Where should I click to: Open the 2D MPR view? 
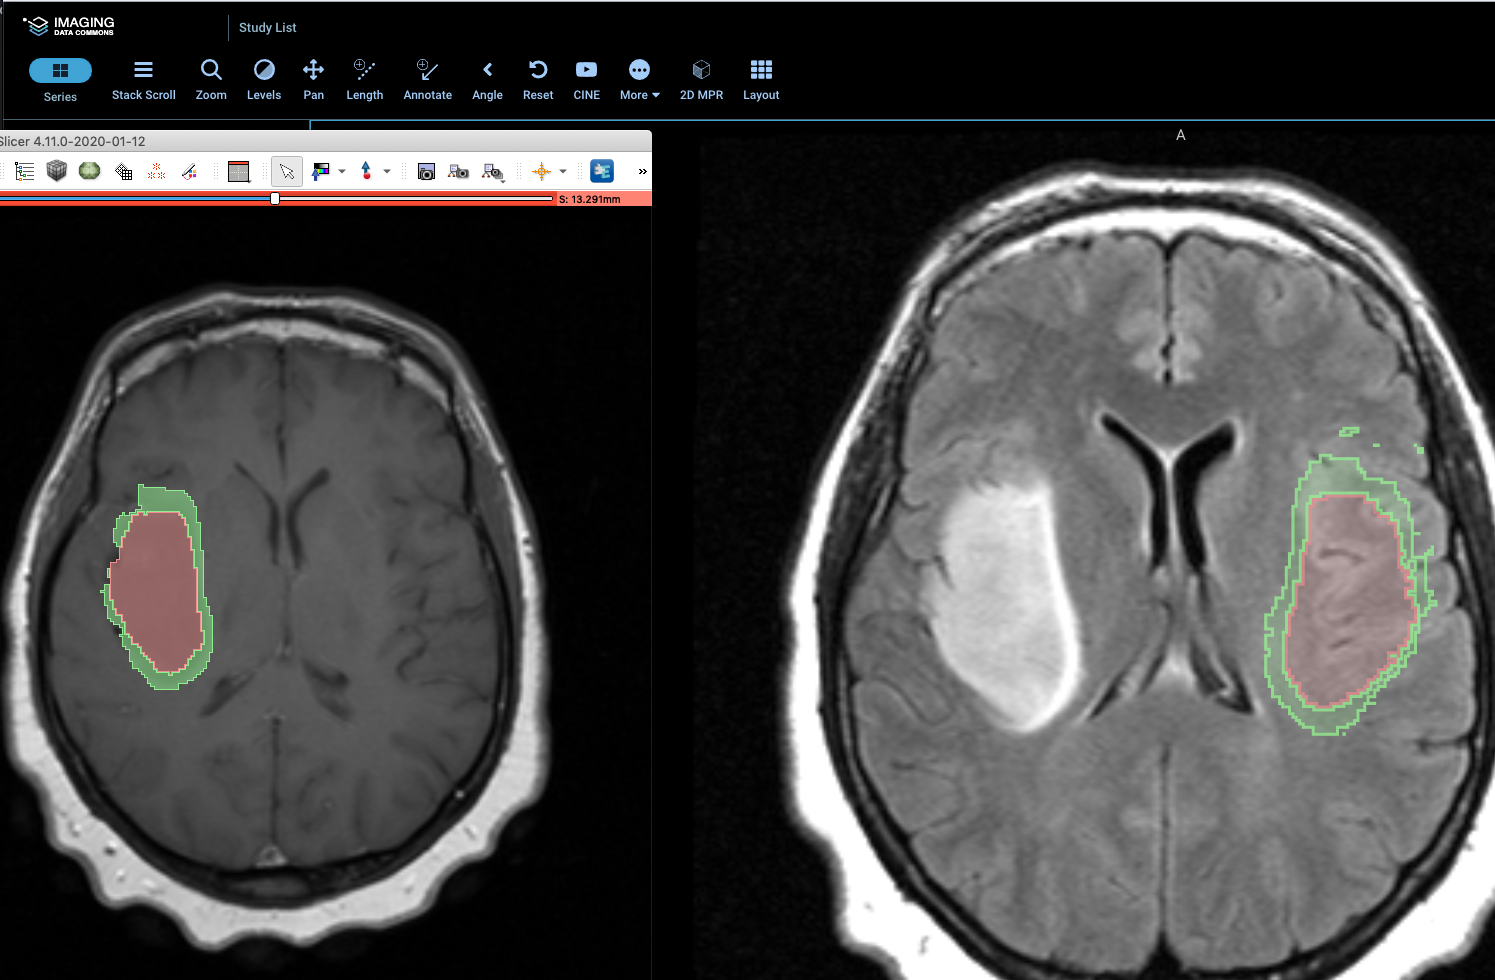point(701,80)
